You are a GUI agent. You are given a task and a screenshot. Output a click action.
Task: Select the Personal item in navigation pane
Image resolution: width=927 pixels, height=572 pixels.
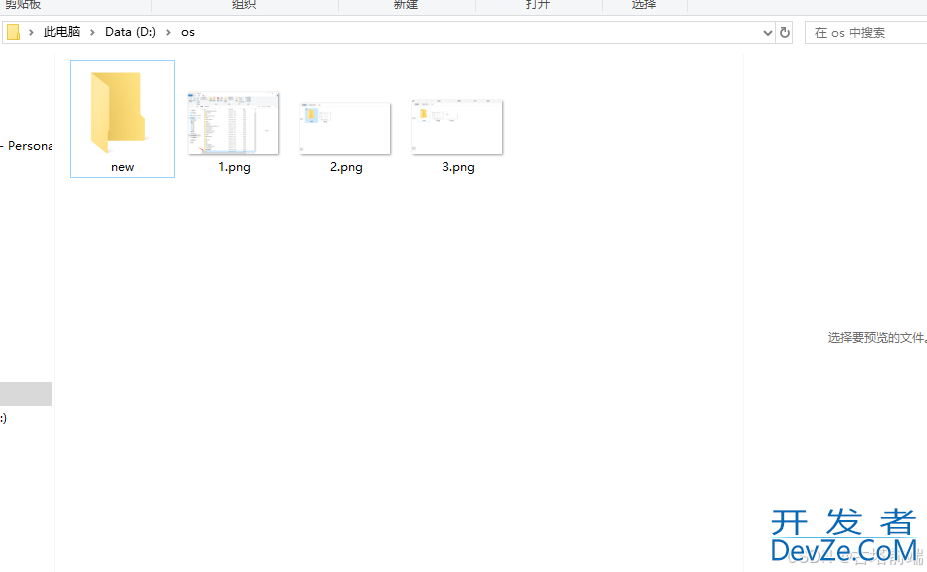(x=26, y=146)
